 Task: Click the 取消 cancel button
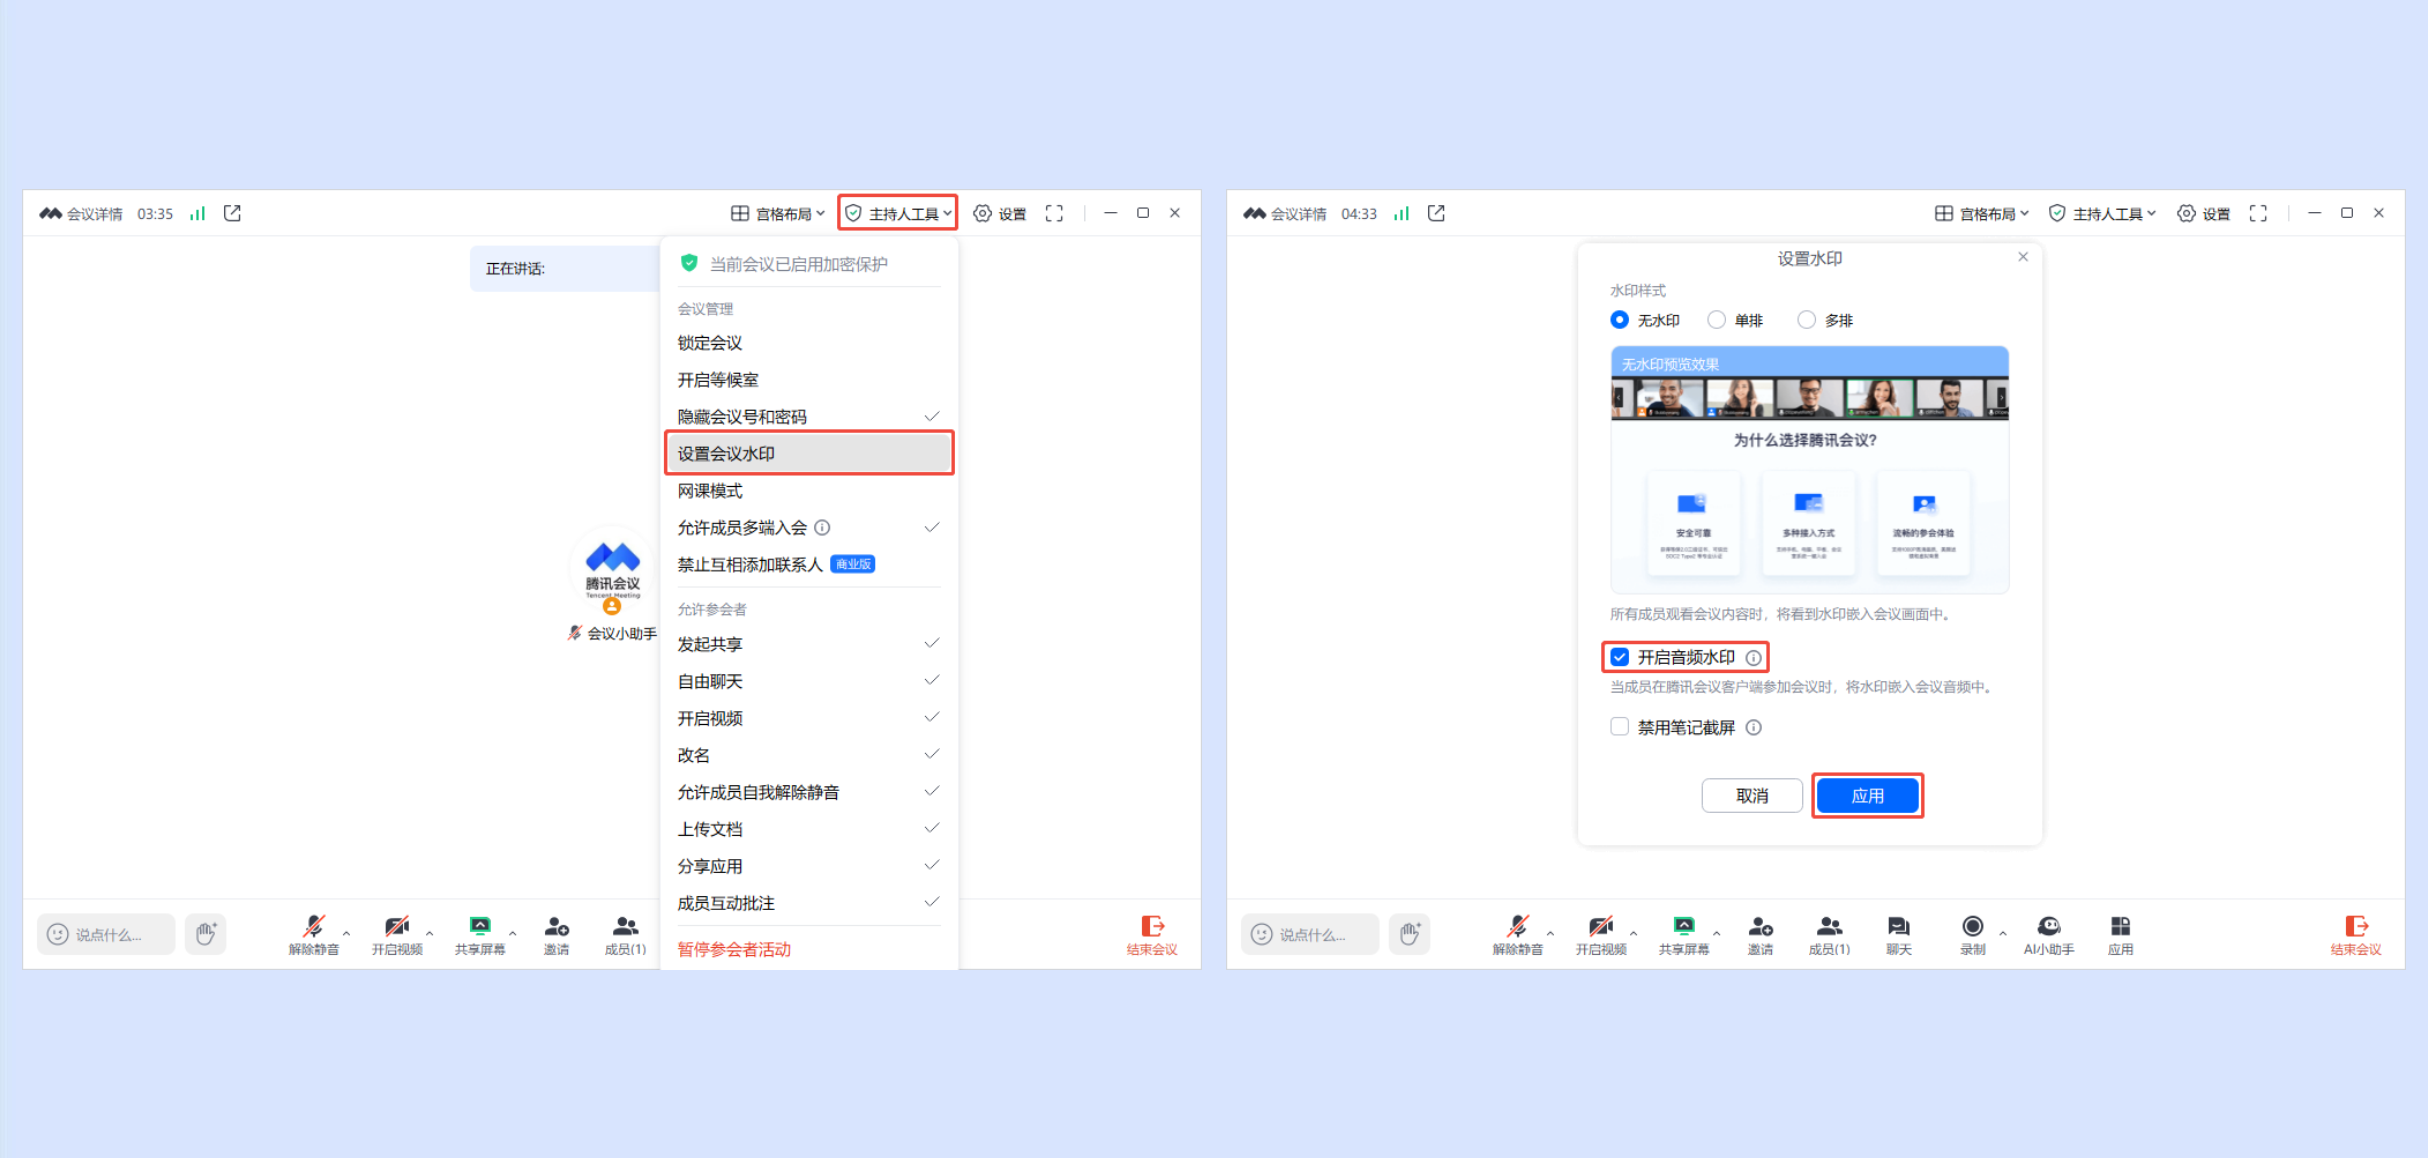coord(1752,796)
